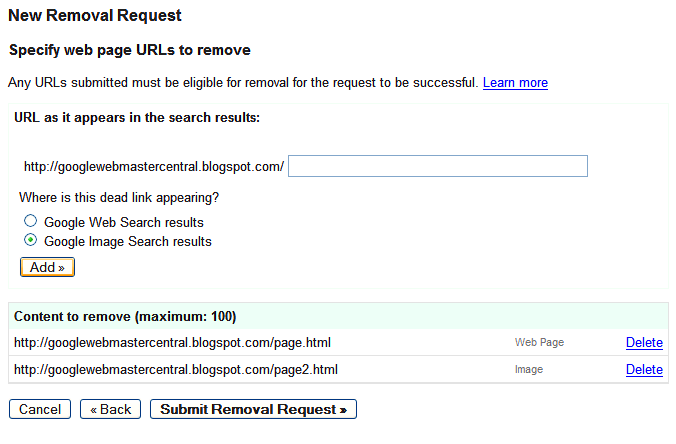Viewport: 676px width, 444px height.
Task: Click the URL path input field
Action: click(x=438, y=166)
